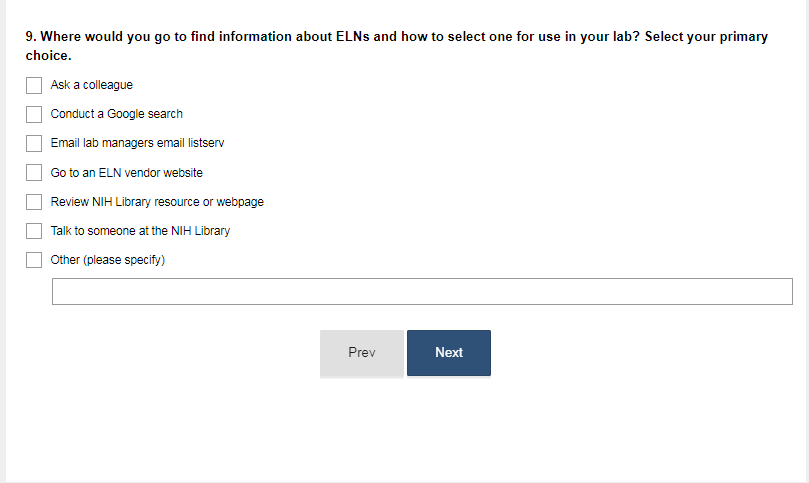809x483 pixels.
Task: Enable the 'Go to an ELN vendor website' checkbox
Action: point(34,172)
